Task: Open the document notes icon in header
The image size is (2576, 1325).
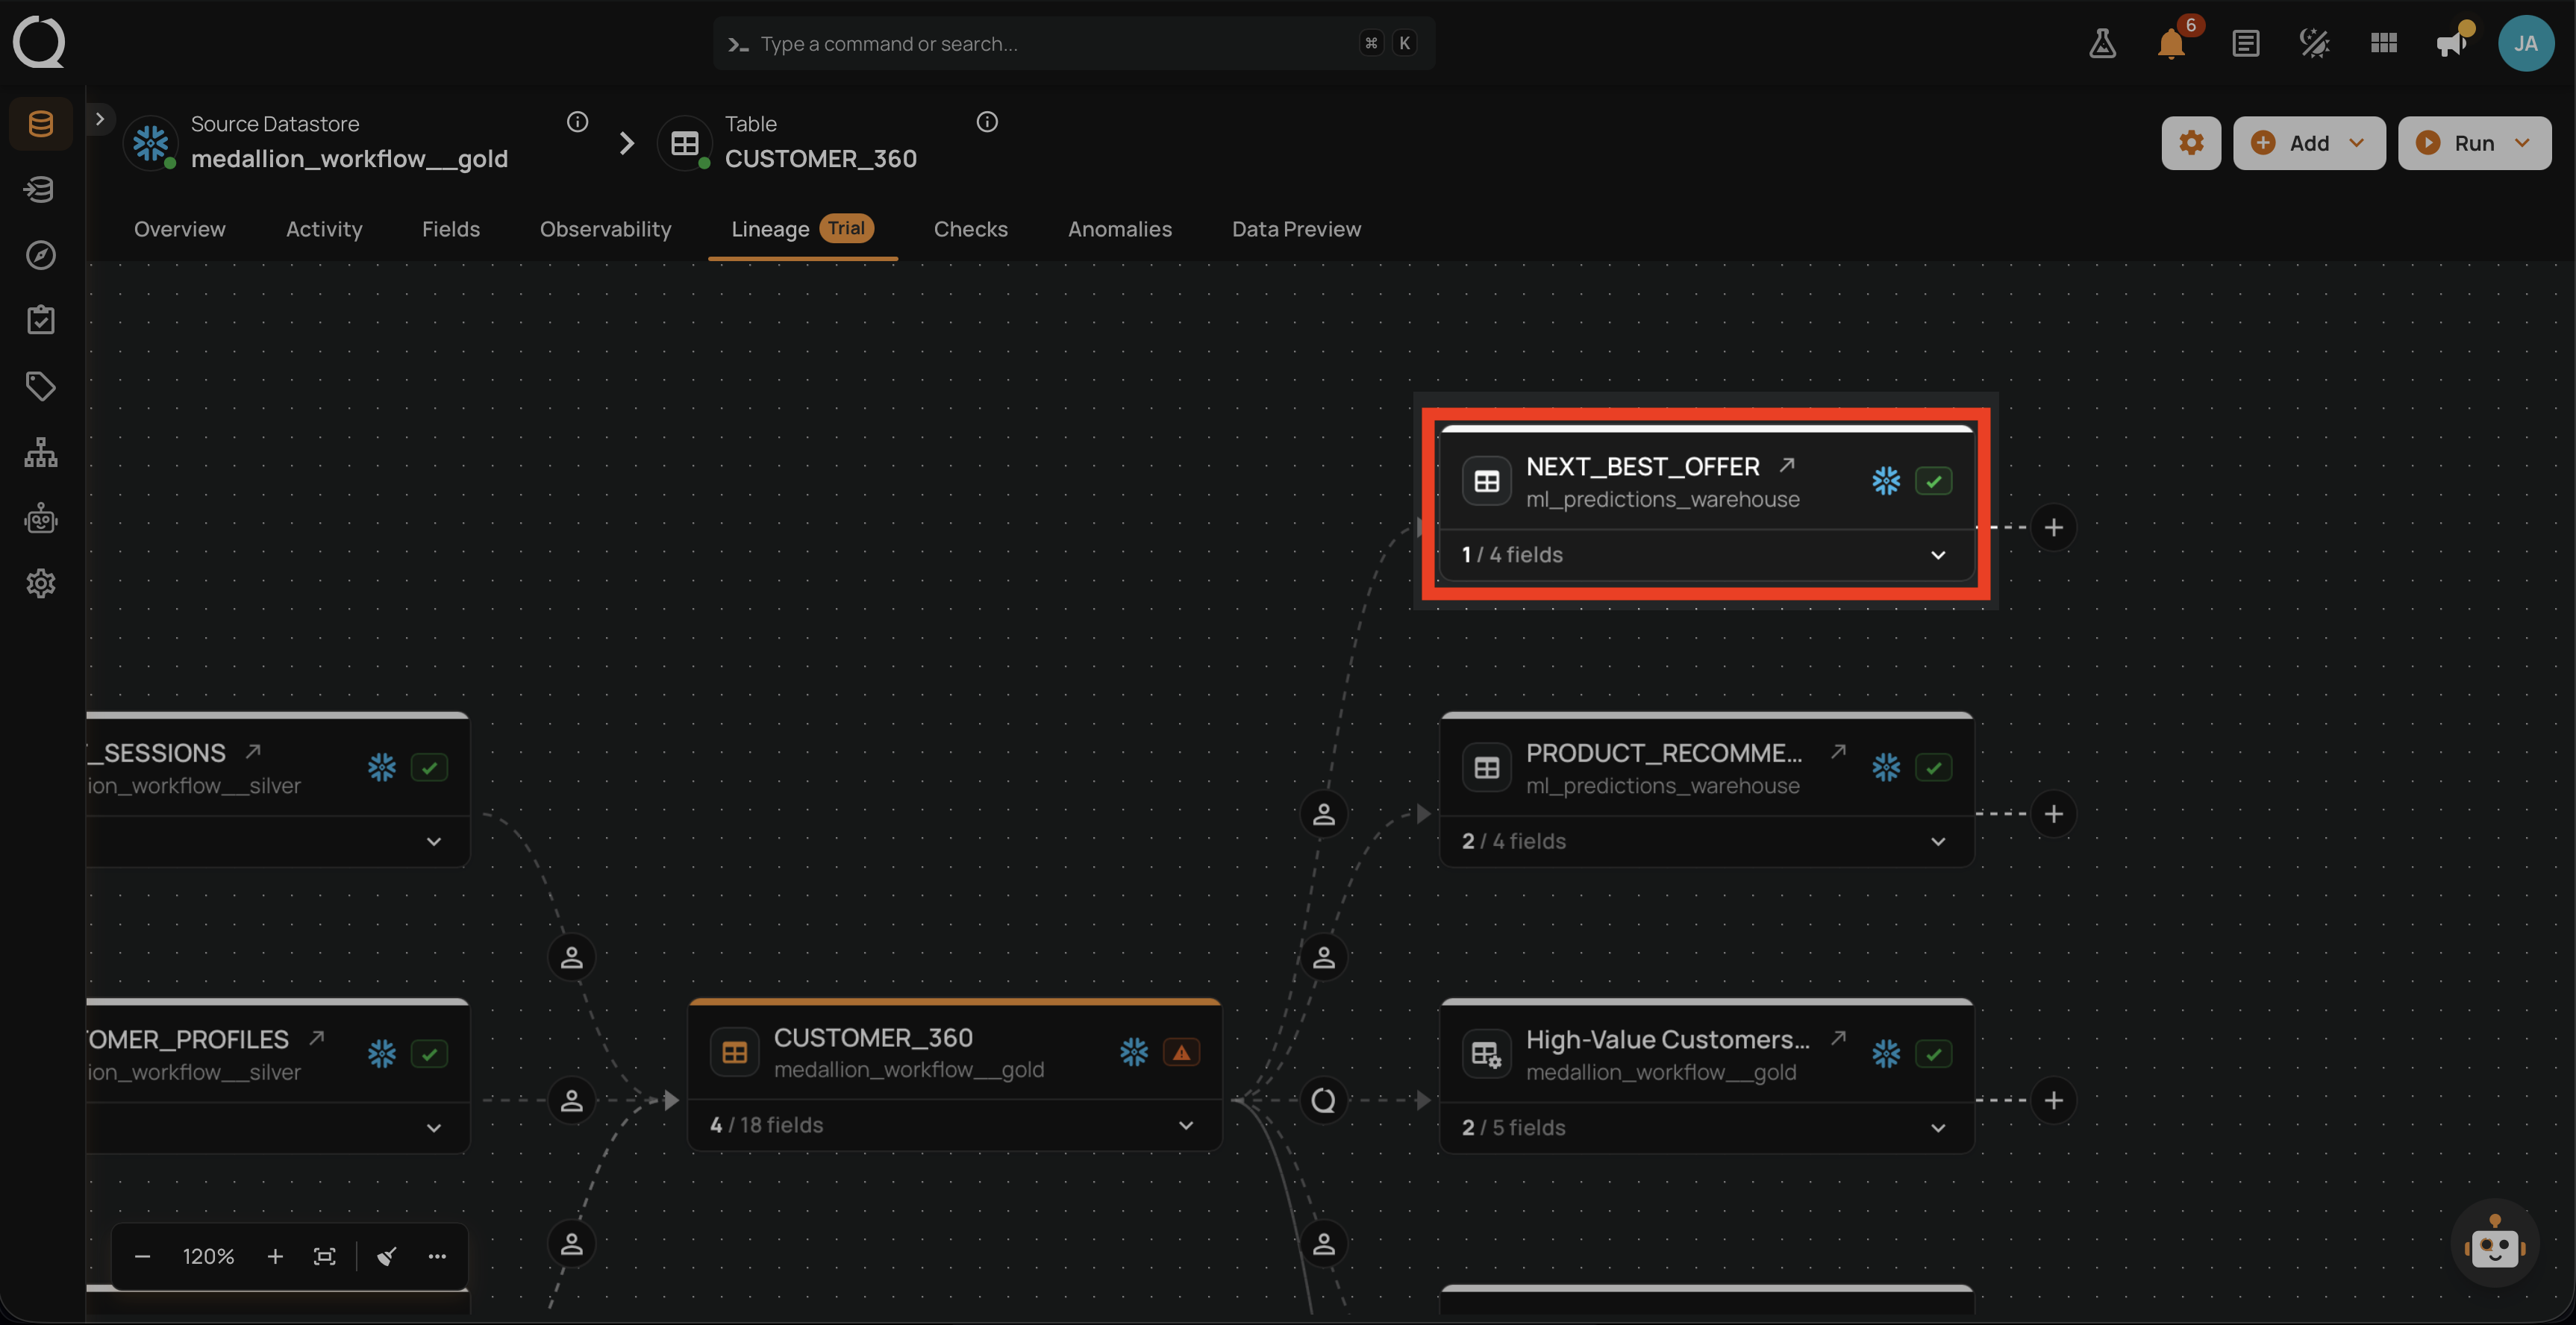Action: (x=2245, y=43)
